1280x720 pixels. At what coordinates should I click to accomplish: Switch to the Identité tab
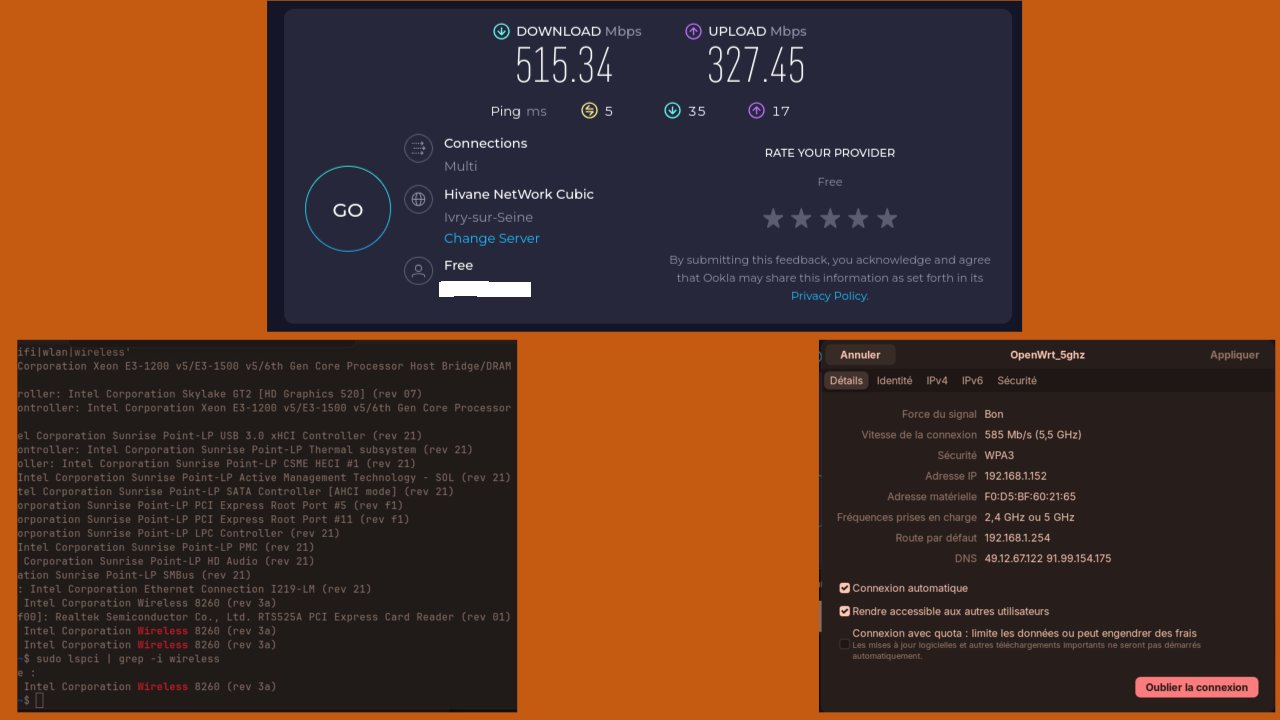pos(894,381)
